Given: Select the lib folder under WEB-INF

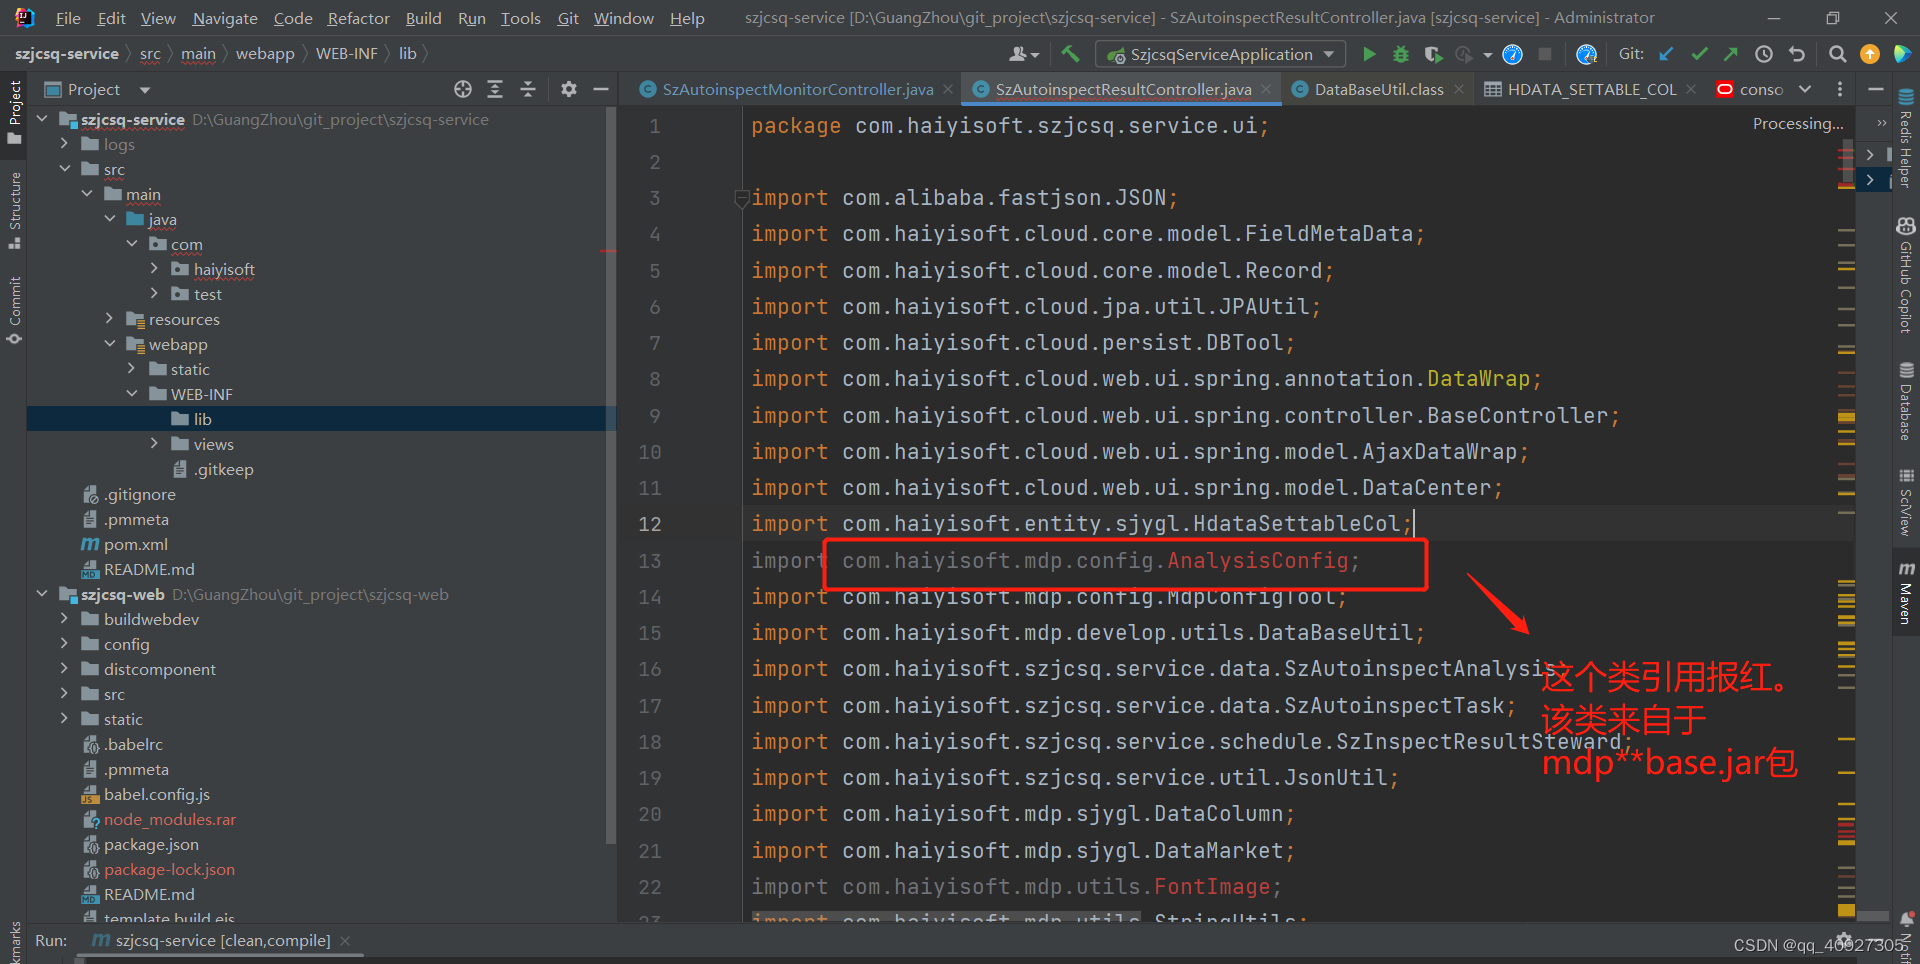Looking at the screenshot, I should tap(202, 419).
